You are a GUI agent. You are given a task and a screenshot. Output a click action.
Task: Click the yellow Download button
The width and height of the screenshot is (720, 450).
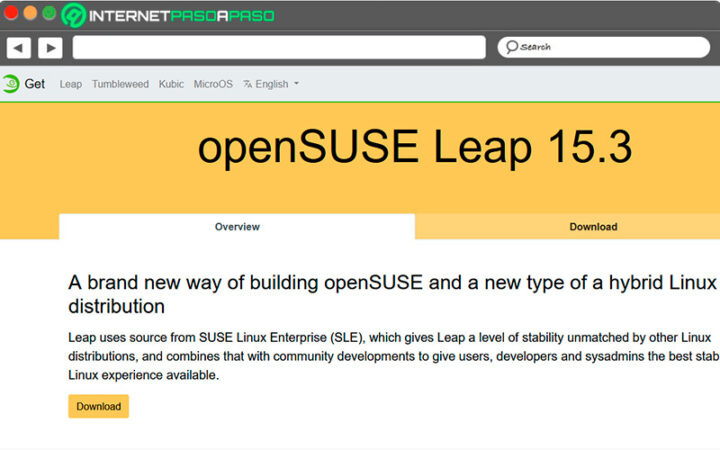pyautogui.click(x=98, y=406)
